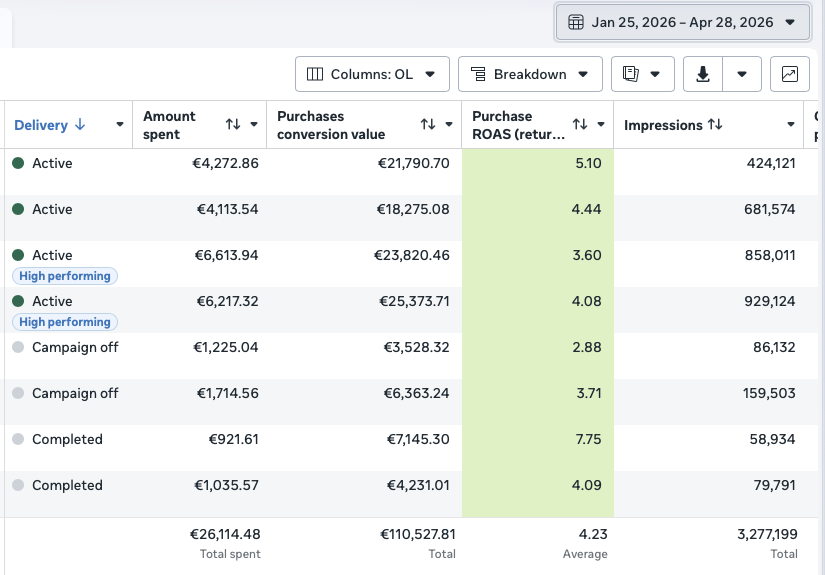Sort Purchases conversion value arrows icon

click(x=428, y=124)
